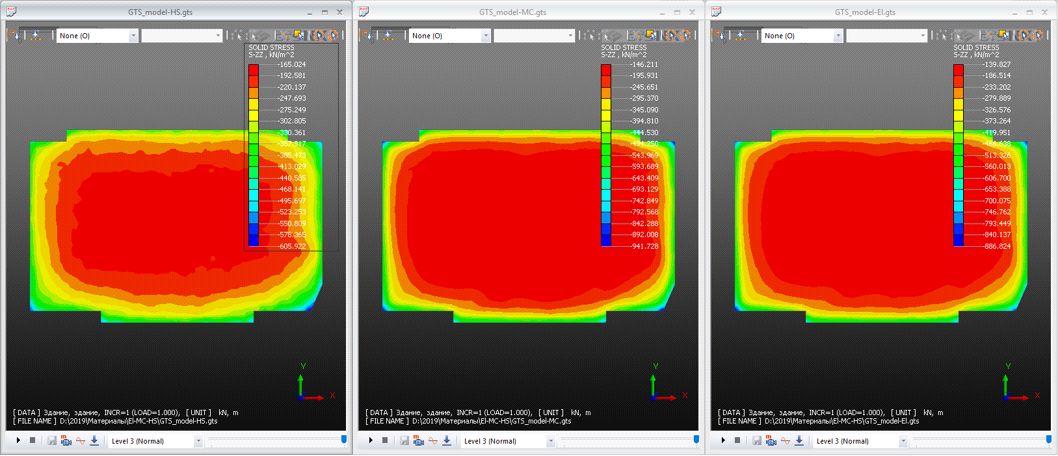
Task: Click the wave curve icon in GTS_model-EI window
Action: coord(784,441)
